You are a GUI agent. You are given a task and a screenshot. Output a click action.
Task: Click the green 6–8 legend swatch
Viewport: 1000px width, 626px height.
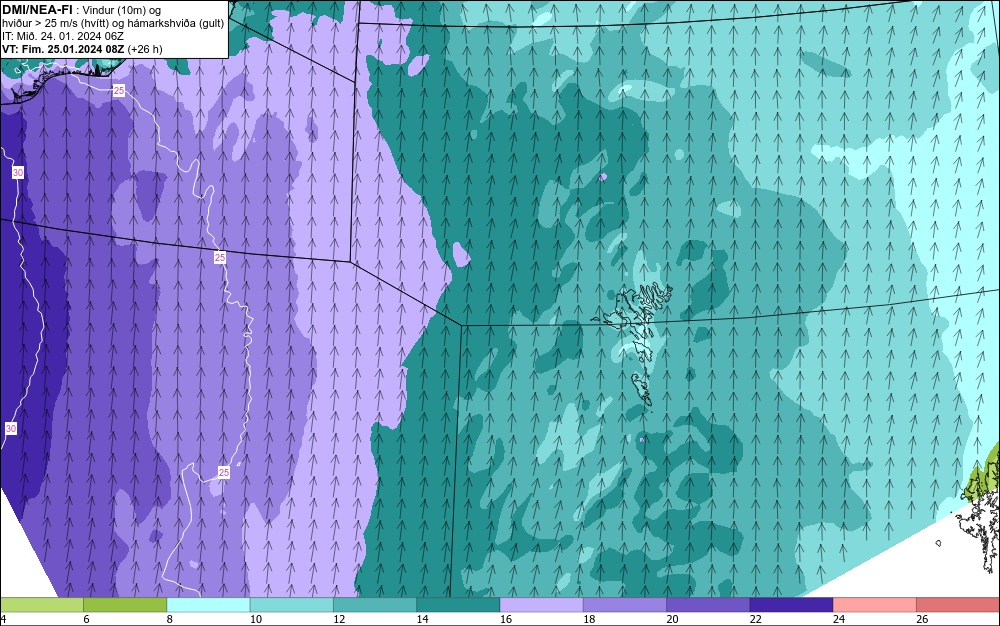click(125, 604)
